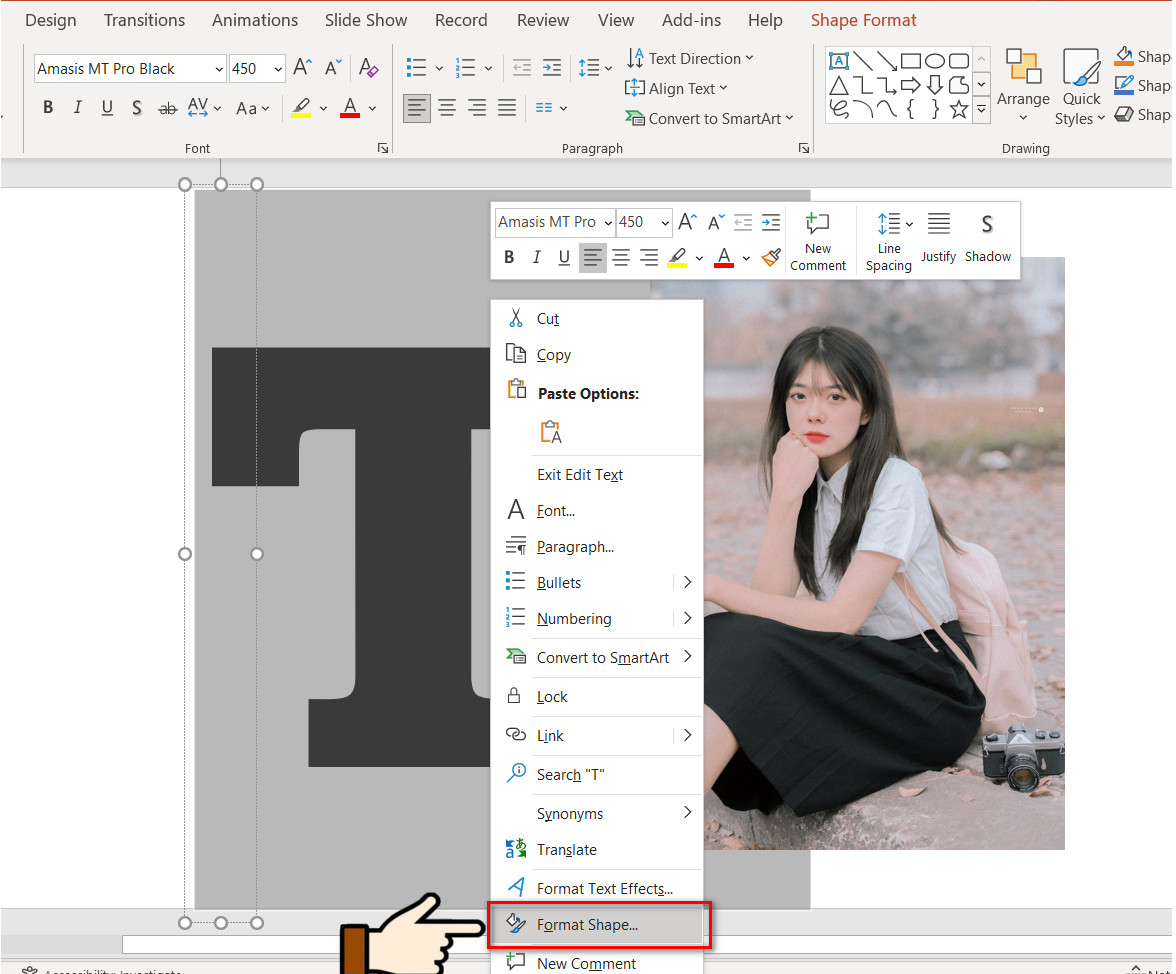Open ribbon font name dropdown
This screenshot has height=974, width=1176.
(219, 69)
